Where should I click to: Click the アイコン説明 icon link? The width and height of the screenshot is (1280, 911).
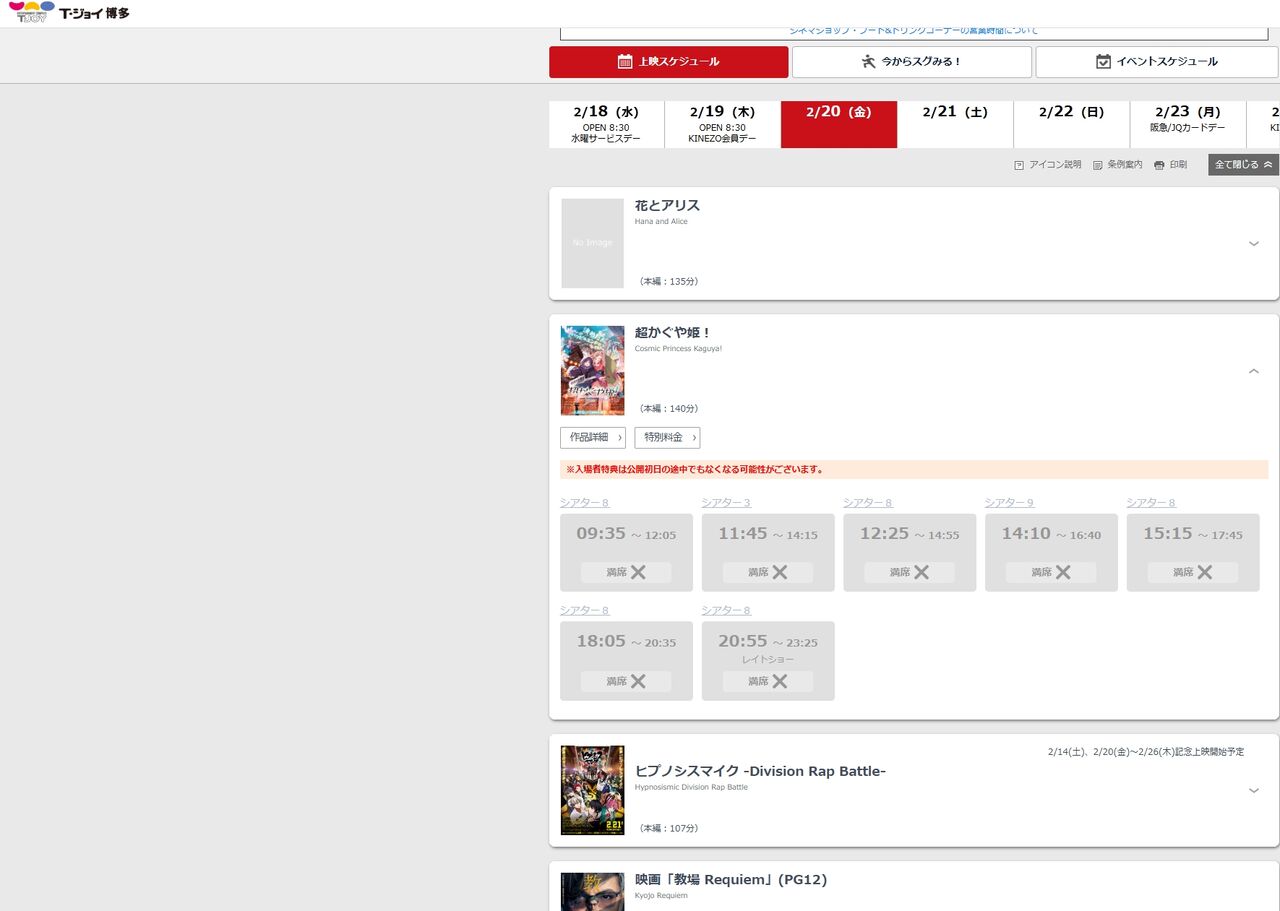click(x=1047, y=165)
